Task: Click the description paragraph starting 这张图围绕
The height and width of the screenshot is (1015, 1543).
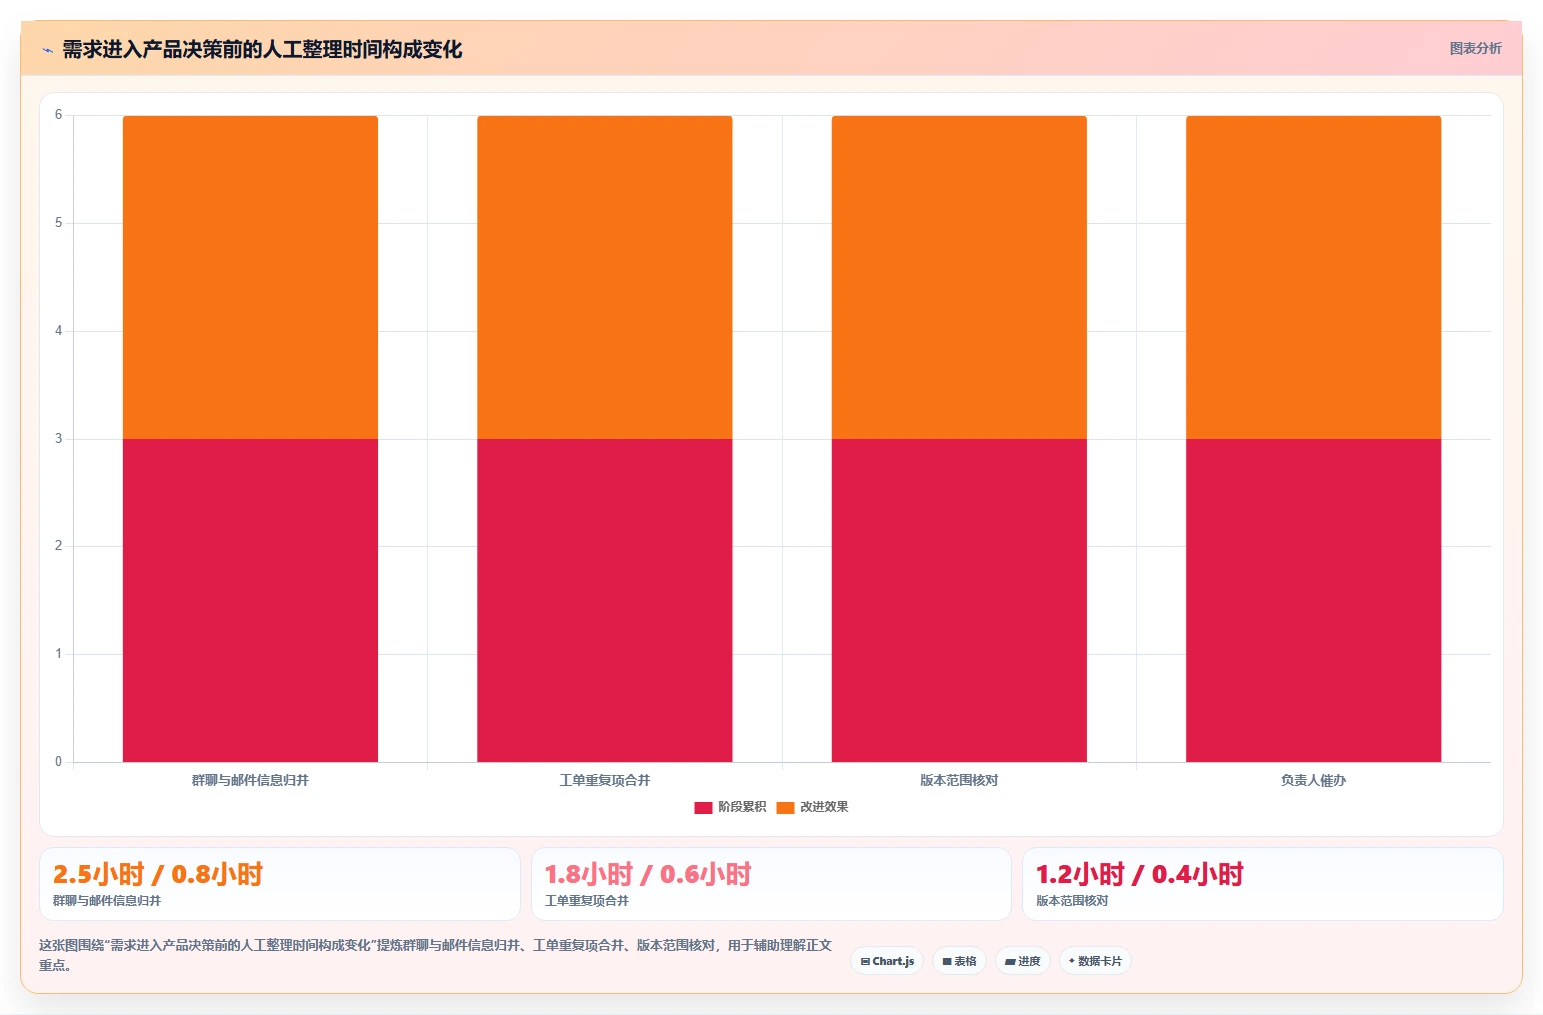Action: click(436, 955)
